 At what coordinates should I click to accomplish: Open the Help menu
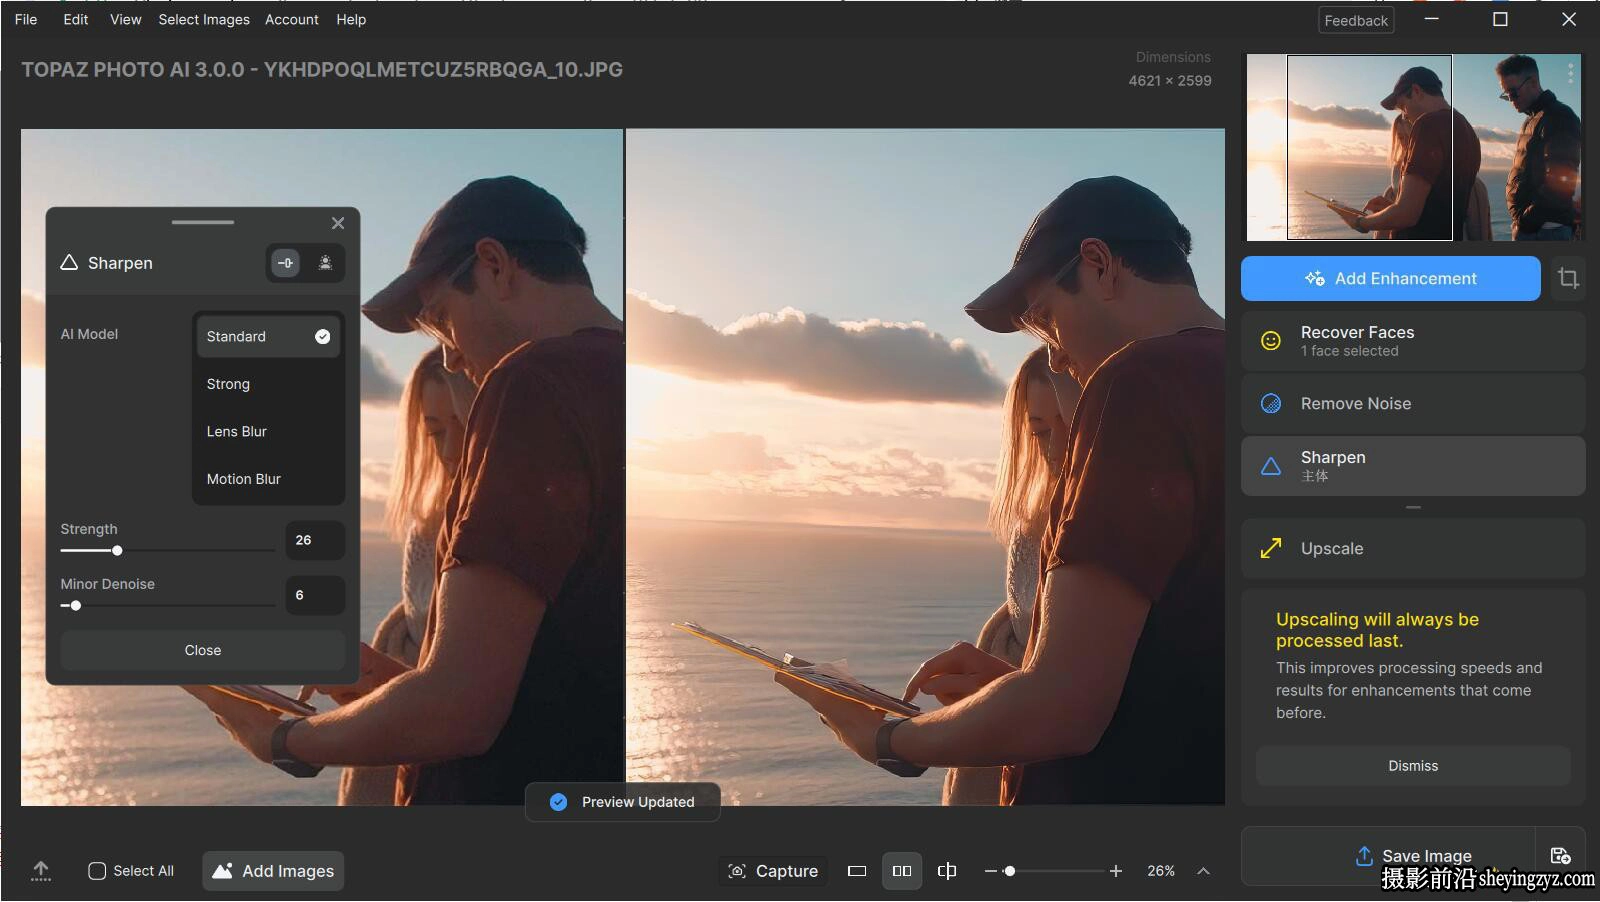pos(351,19)
